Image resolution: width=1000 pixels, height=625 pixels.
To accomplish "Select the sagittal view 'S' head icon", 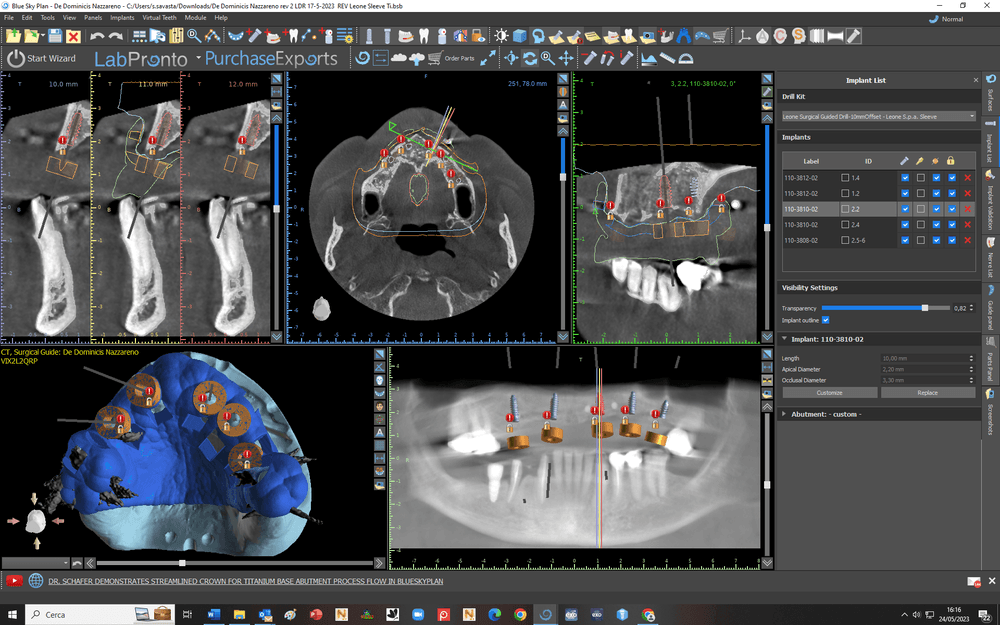I will coord(798,36).
